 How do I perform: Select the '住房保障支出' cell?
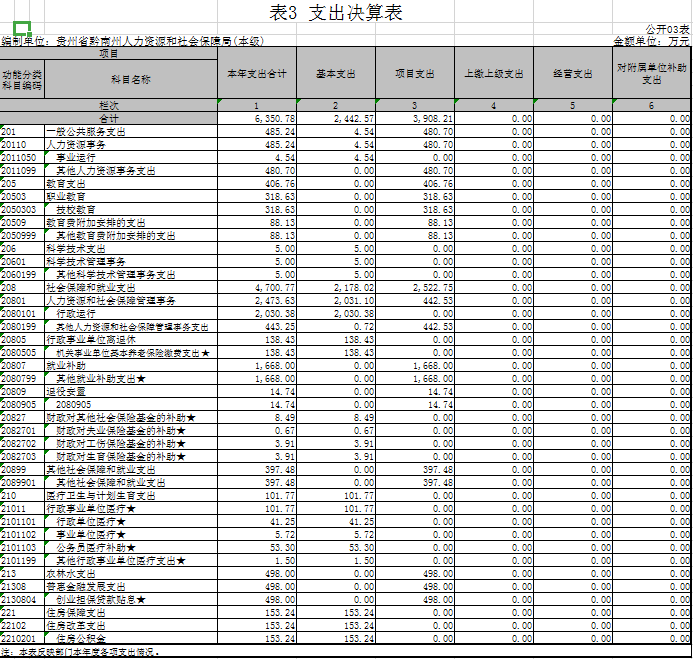click(131, 613)
